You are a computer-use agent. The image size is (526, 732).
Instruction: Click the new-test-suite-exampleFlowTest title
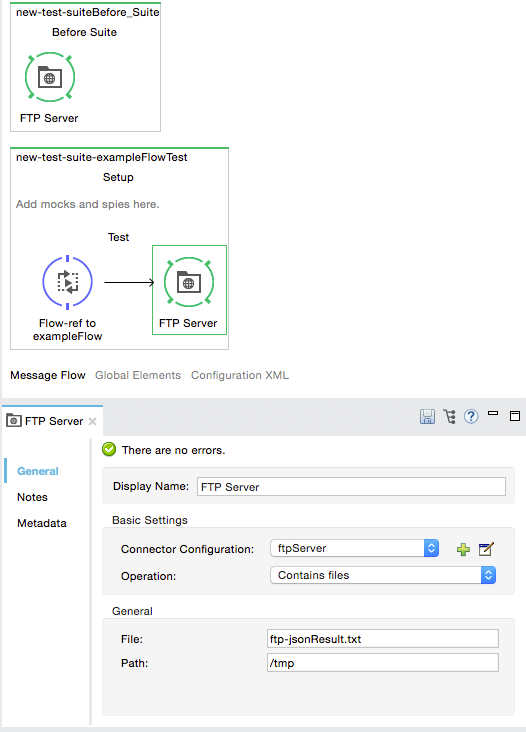tap(102, 157)
